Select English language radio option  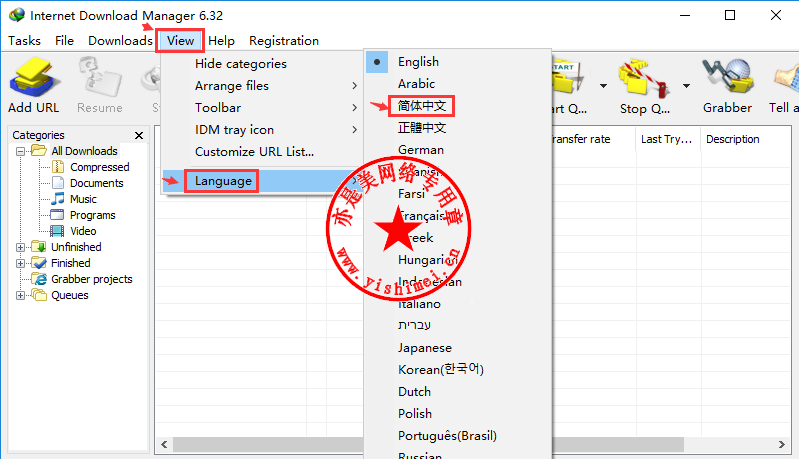377,62
